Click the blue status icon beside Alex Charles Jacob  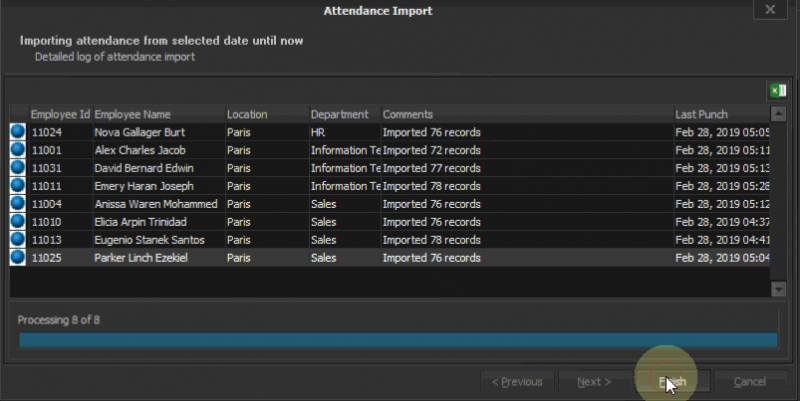(x=18, y=150)
